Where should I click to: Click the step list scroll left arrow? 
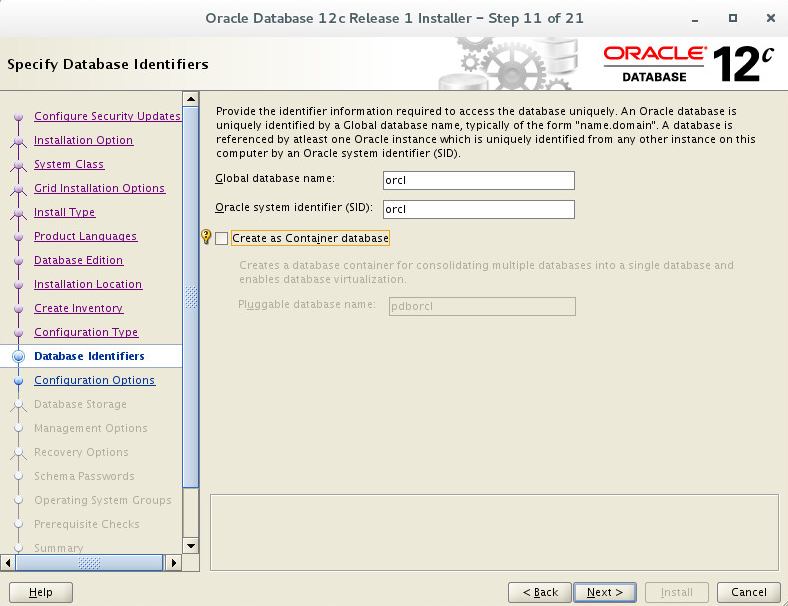(x=8, y=563)
